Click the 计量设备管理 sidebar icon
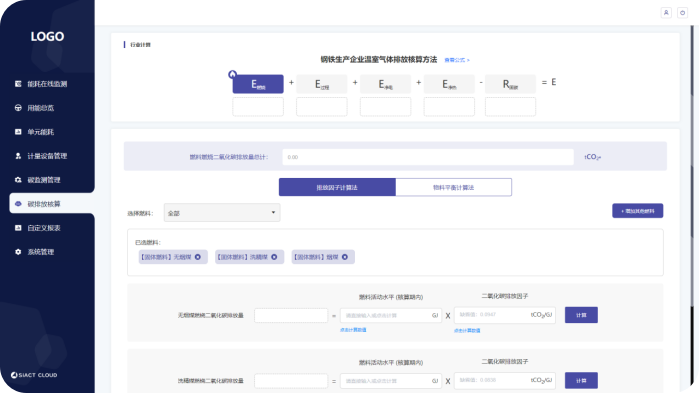 (x=18, y=156)
